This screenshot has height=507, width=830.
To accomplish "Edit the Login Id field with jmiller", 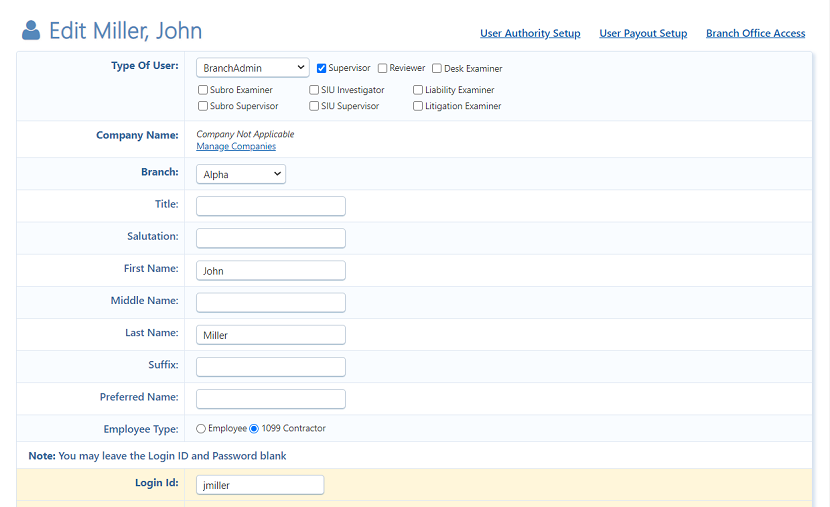I will pyautogui.click(x=260, y=485).
